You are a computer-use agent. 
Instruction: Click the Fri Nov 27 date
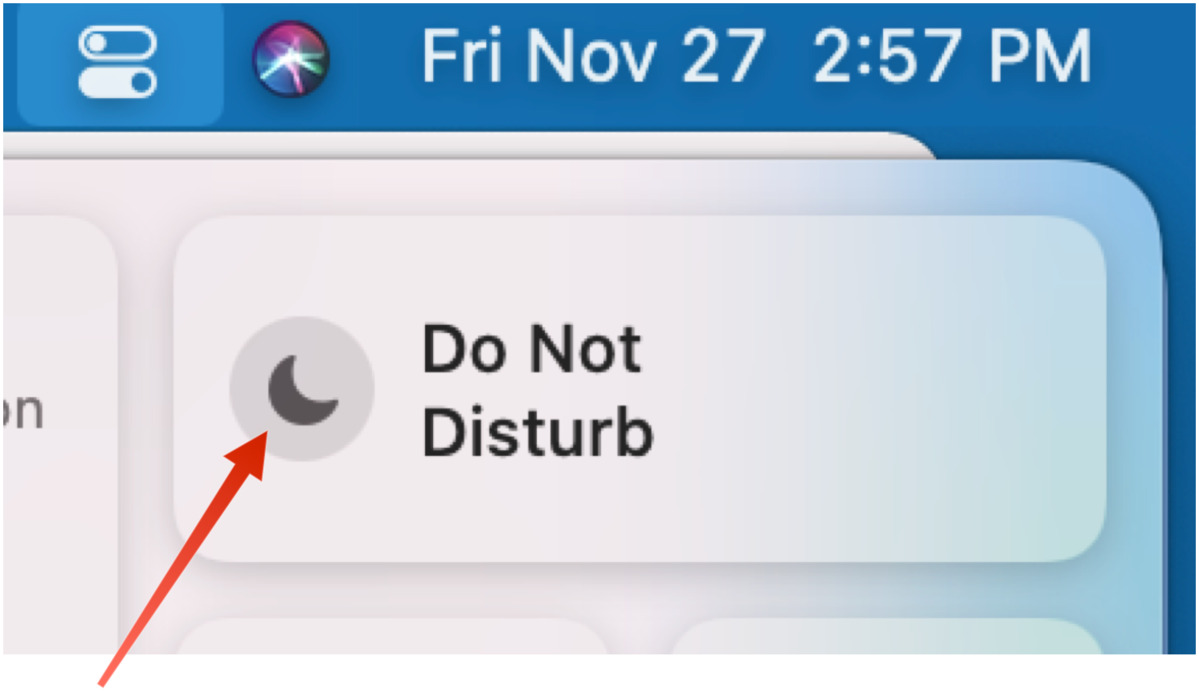point(593,56)
